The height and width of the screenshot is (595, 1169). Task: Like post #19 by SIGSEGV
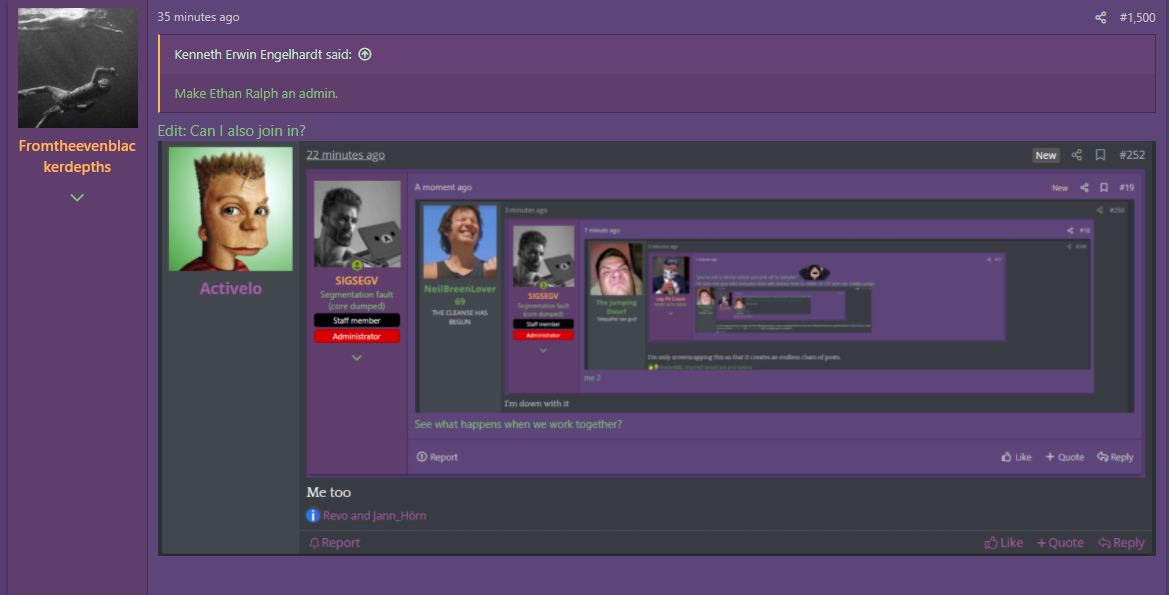click(x=1016, y=457)
